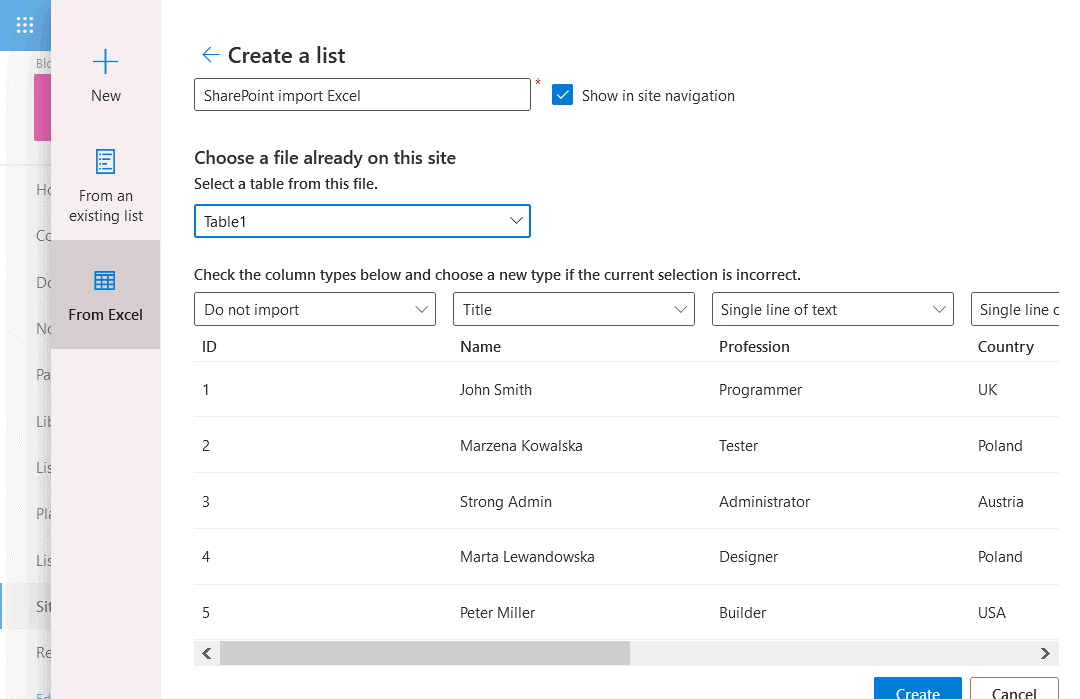This screenshot has width=1080, height=699.
Task: Select the New creation option
Action: point(105,78)
